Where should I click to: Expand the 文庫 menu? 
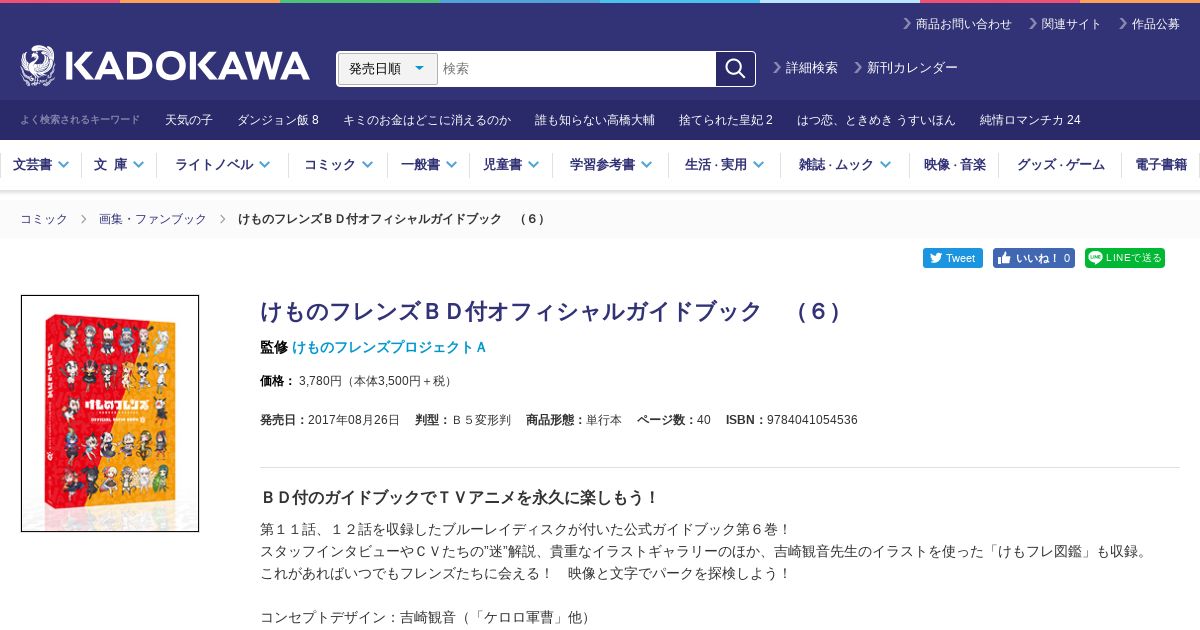click(x=119, y=165)
